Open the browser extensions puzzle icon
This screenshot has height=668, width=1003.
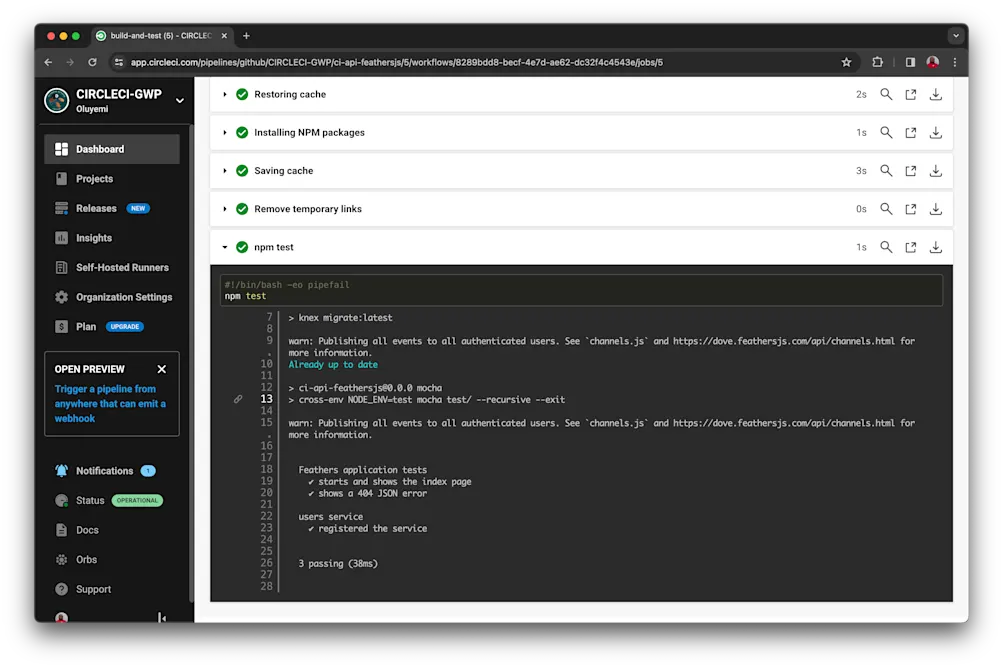click(x=878, y=62)
